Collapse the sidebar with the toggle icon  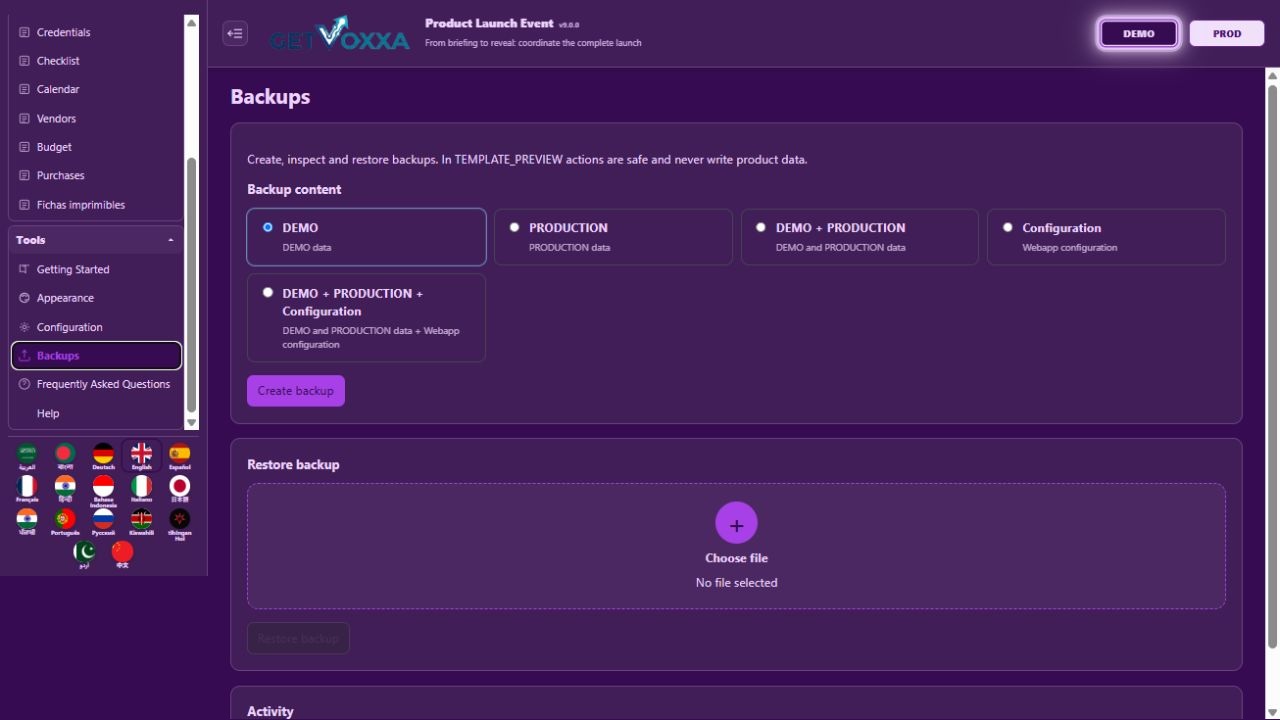point(235,33)
